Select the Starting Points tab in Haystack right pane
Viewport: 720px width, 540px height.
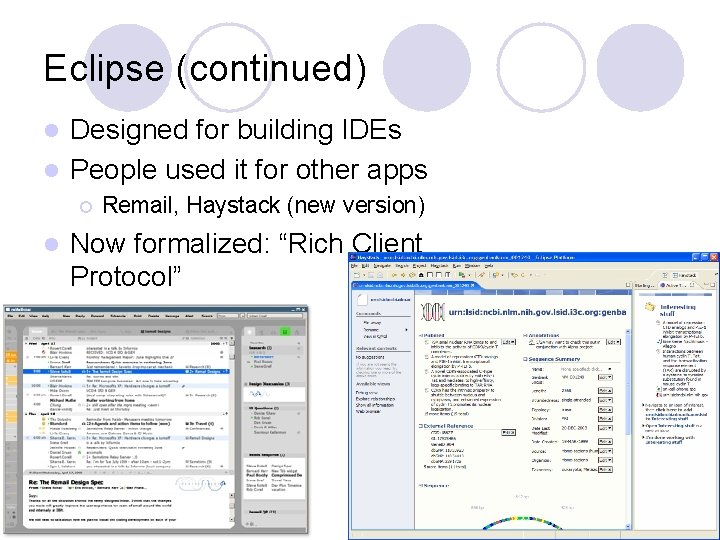point(645,285)
